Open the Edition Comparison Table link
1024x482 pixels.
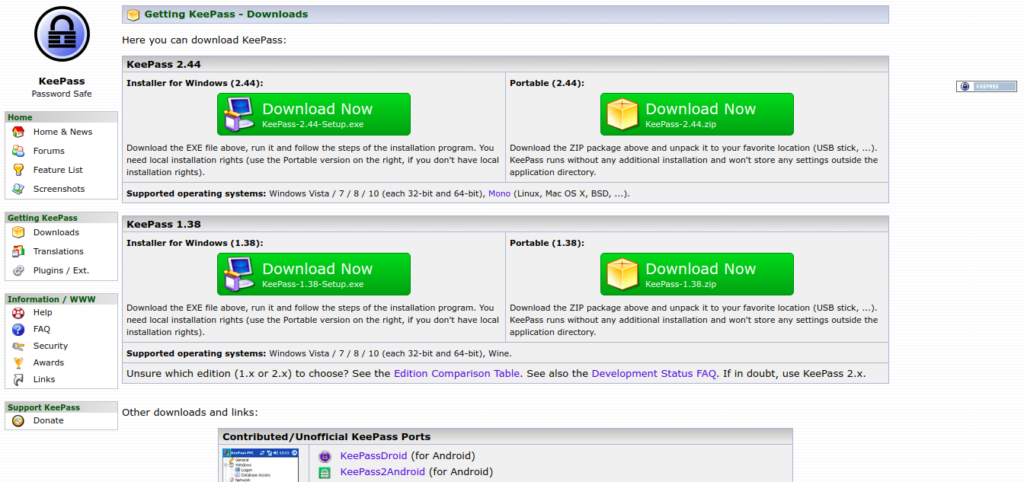tap(457, 374)
